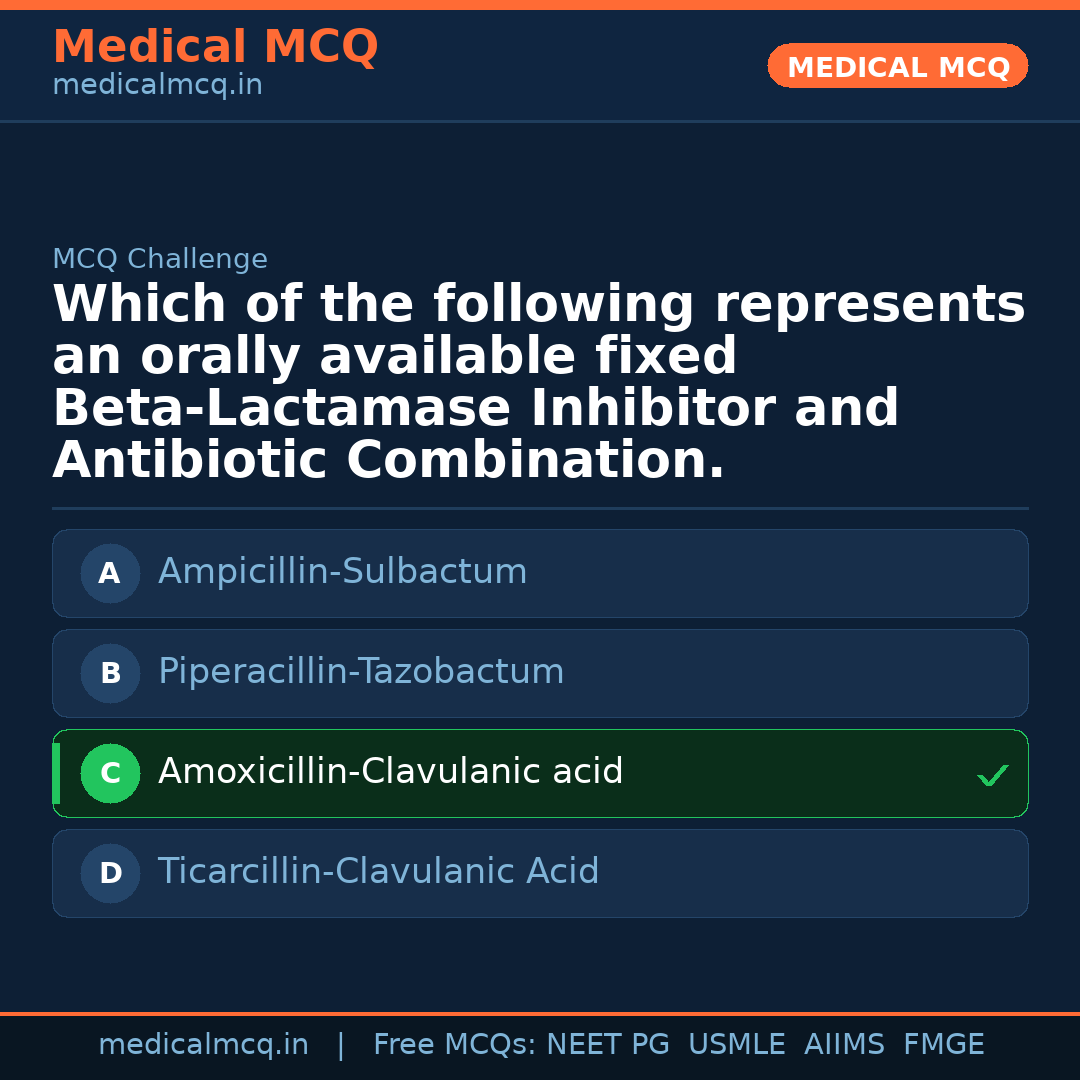This screenshot has width=1080, height=1080.
Task: Choose the Piperacillin-Tazobactum option
Action: [361, 672]
